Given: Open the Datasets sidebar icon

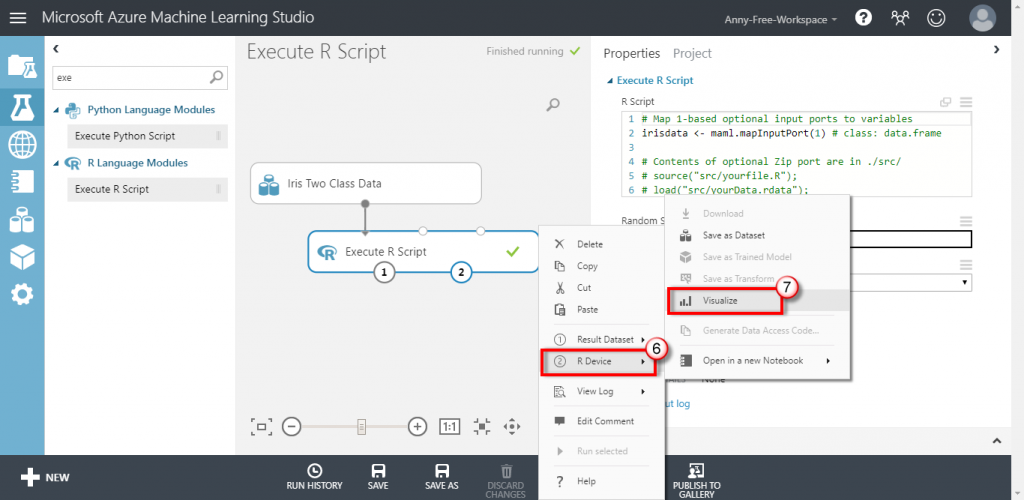Looking at the screenshot, I should click(22, 219).
